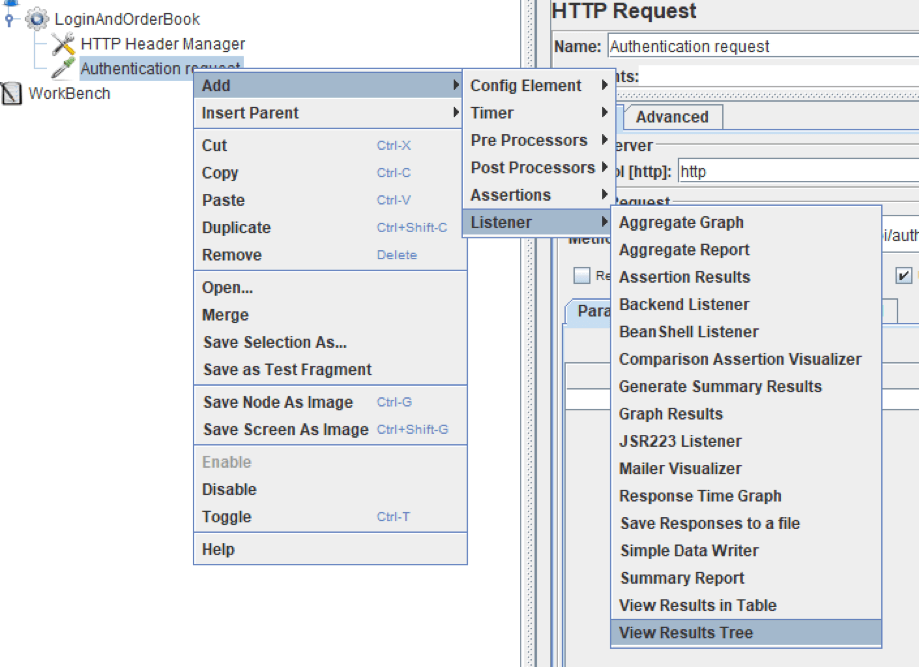Viewport: 919px width, 667px height.
Task: Add Backend Listener
Action: pos(746,305)
